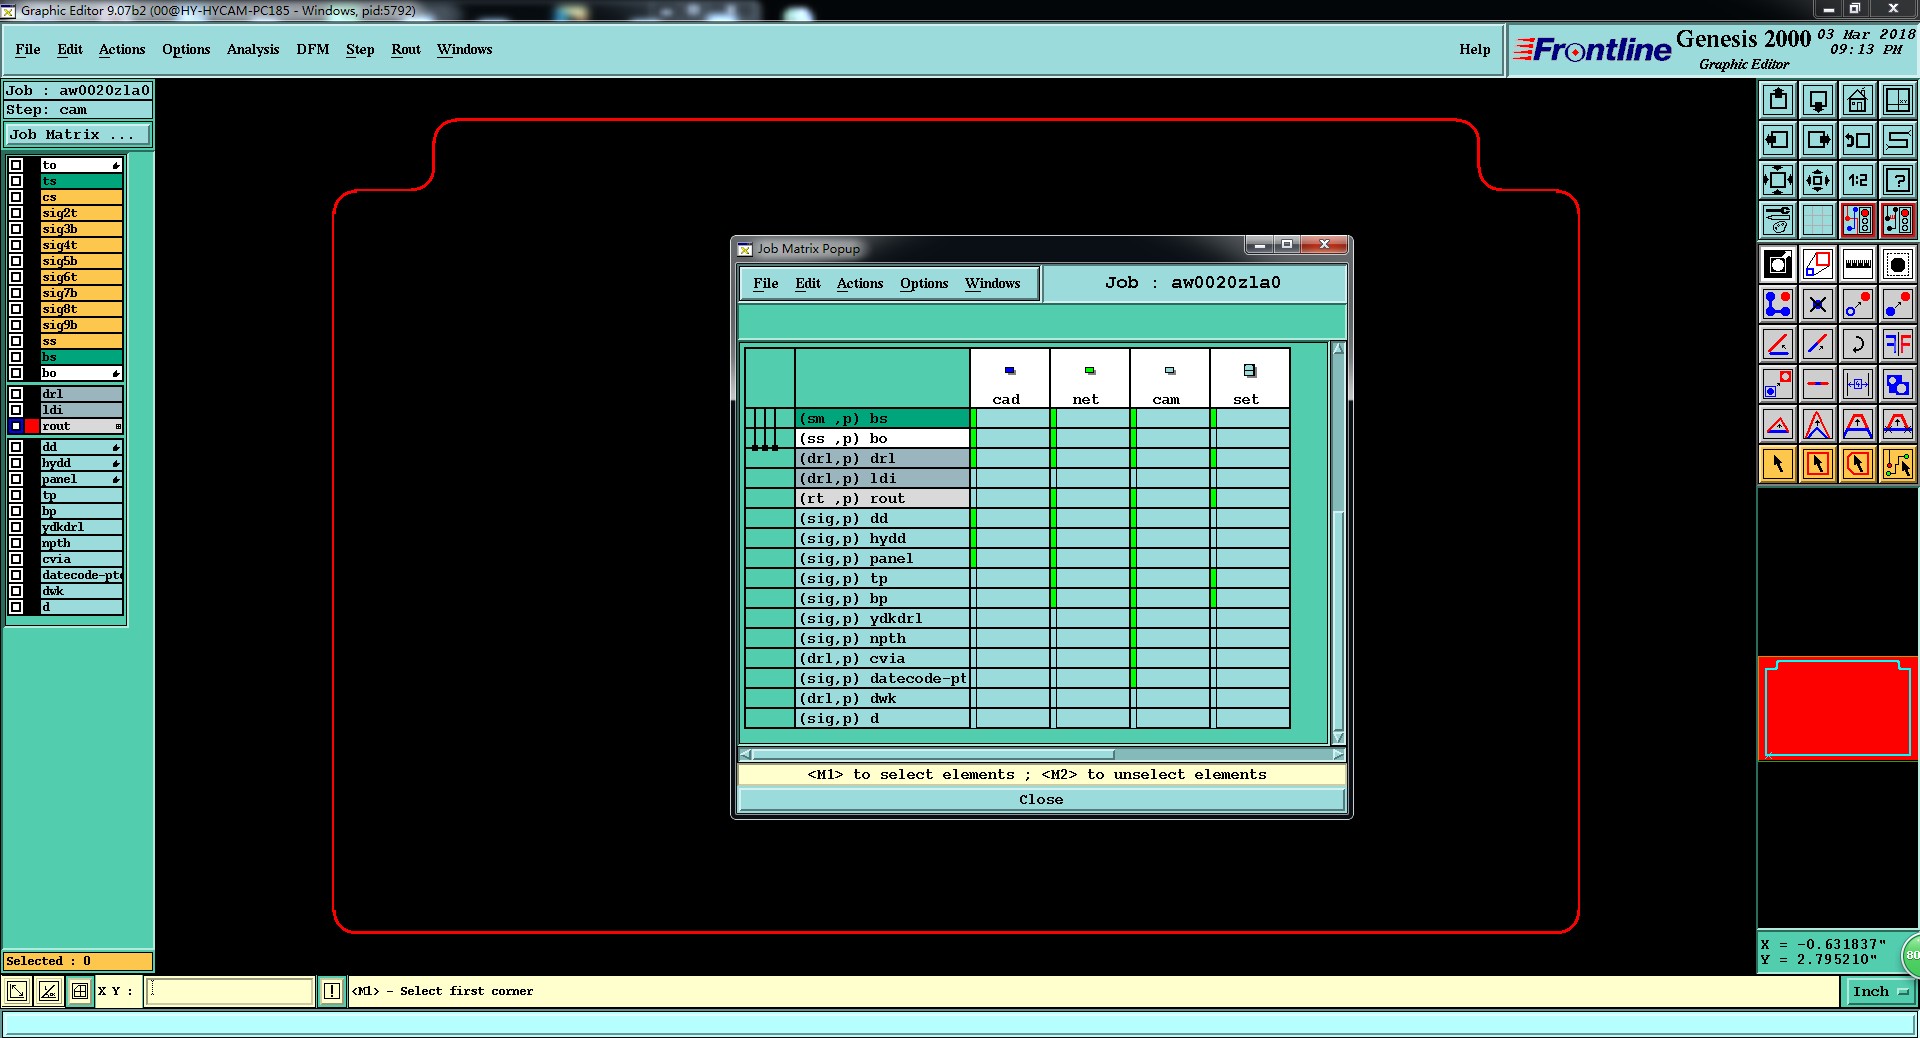Open the Inch units dropdown
1920x1038 pixels.
pyautogui.click(x=1881, y=991)
